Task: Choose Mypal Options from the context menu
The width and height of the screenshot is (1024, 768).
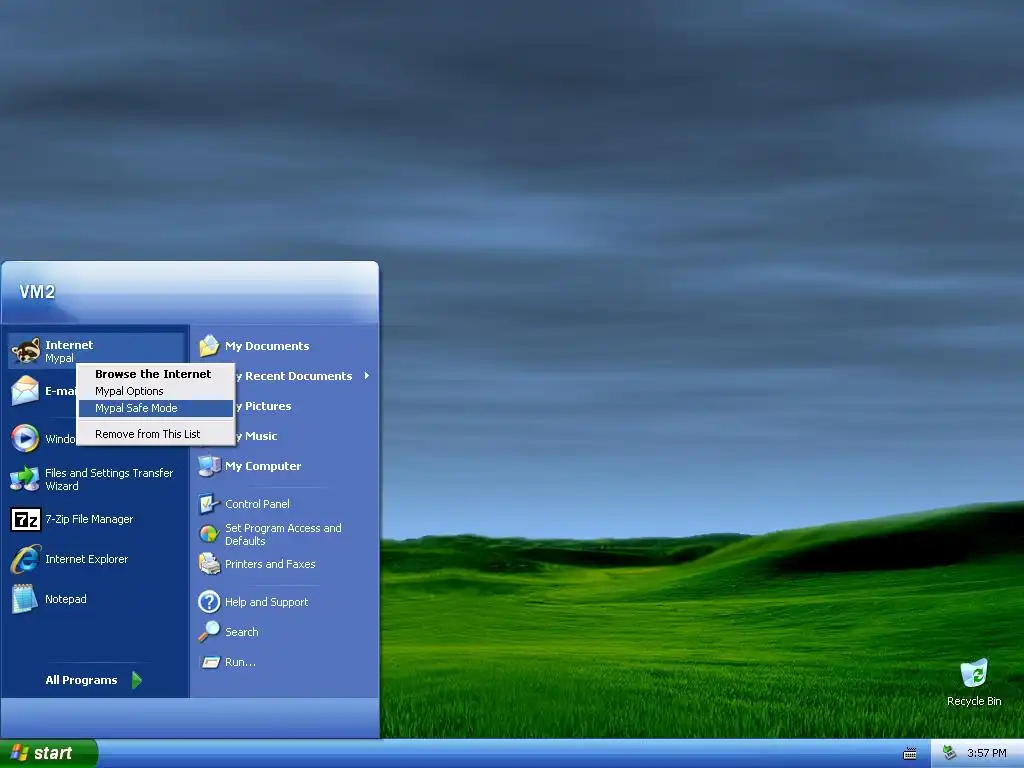Action: click(155, 391)
